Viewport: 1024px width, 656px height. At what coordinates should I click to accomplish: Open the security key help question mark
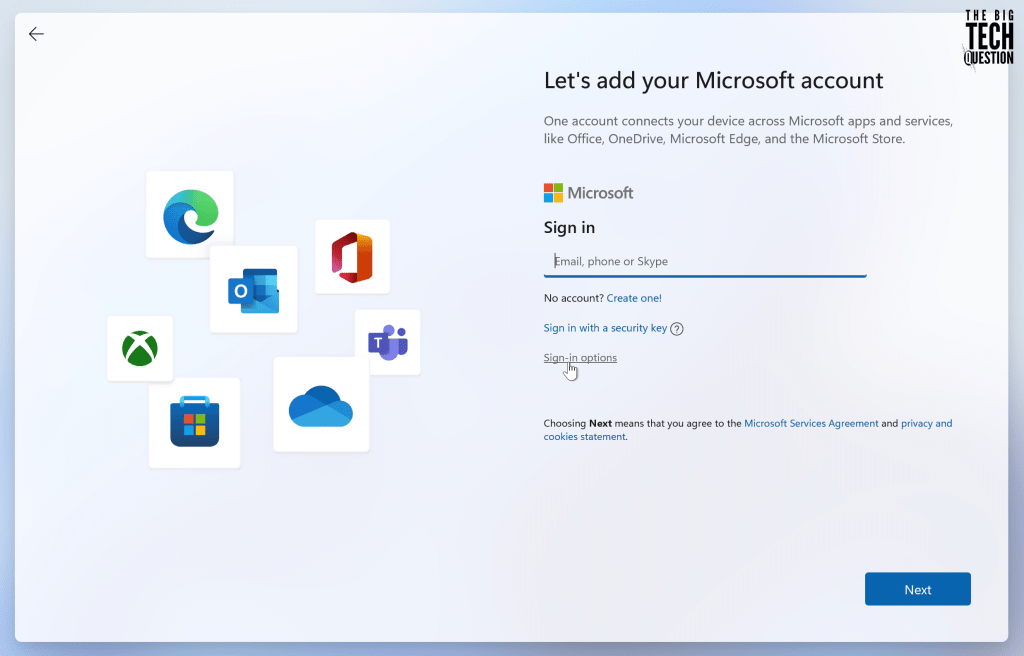click(x=677, y=329)
